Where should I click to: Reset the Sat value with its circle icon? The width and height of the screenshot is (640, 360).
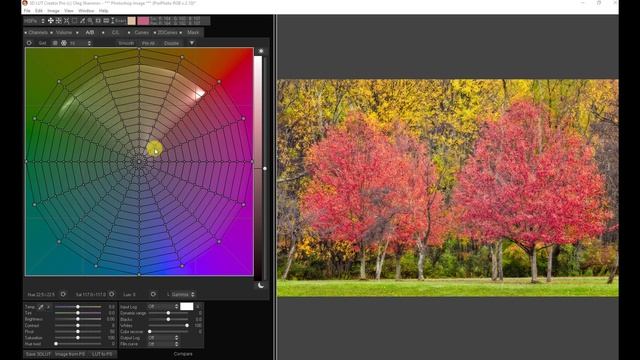pyautogui.click(x=111, y=294)
